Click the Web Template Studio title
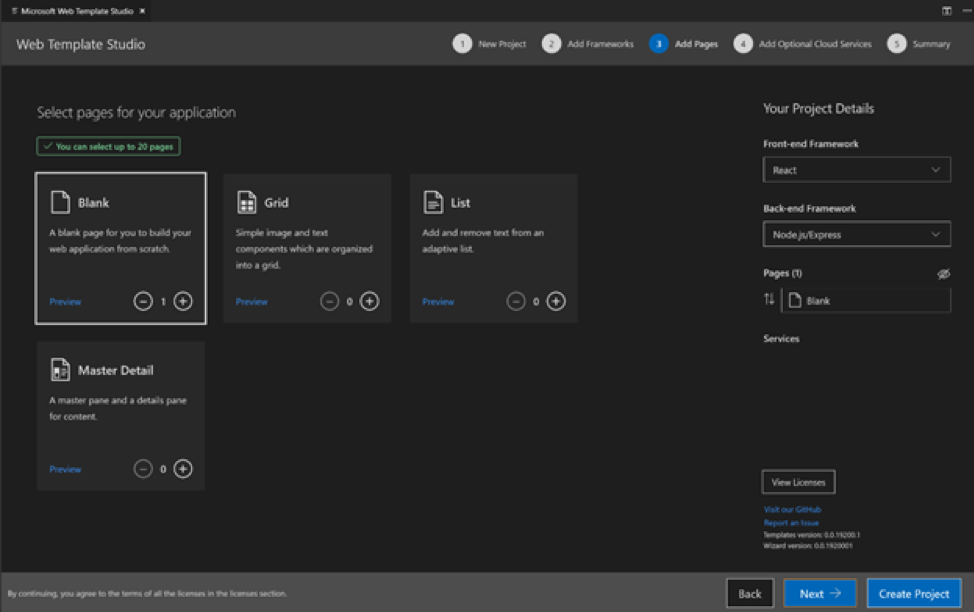This screenshot has height=612, width=974. point(81,44)
